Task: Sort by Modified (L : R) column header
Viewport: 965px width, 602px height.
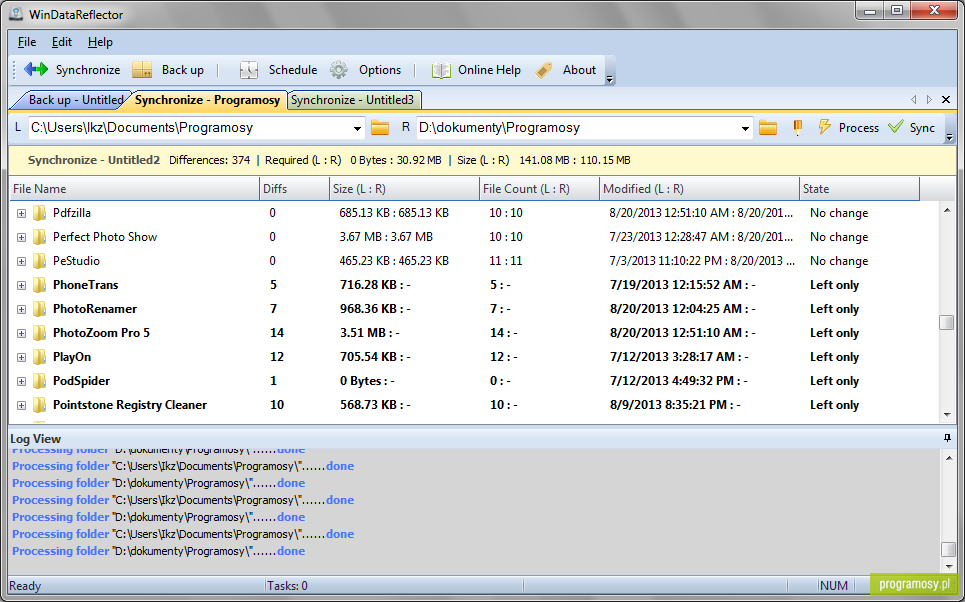Action: pos(699,189)
